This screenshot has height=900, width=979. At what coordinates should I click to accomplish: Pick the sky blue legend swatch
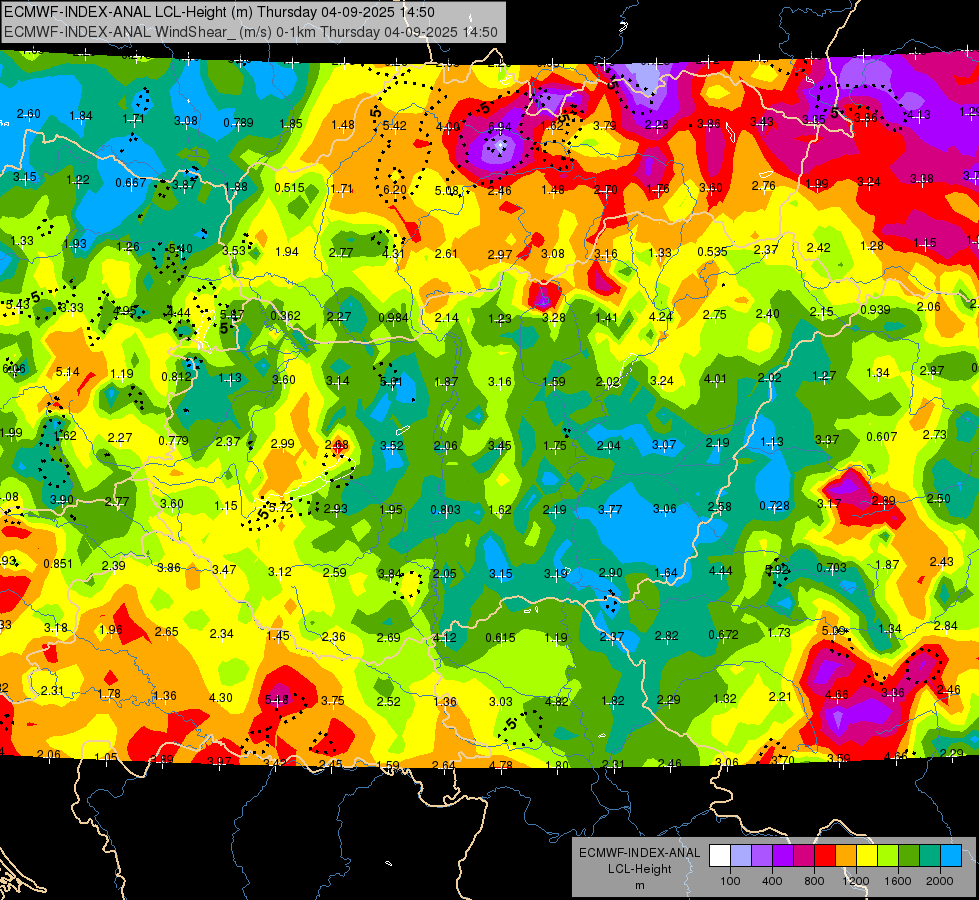coord(951,856)
